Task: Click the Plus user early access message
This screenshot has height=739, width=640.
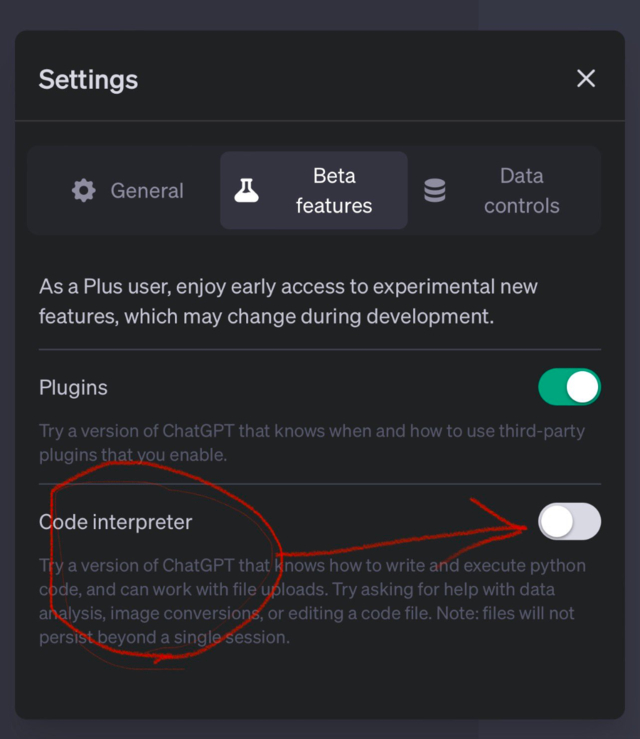Action: pyautogui.click(x=288, y=301)
